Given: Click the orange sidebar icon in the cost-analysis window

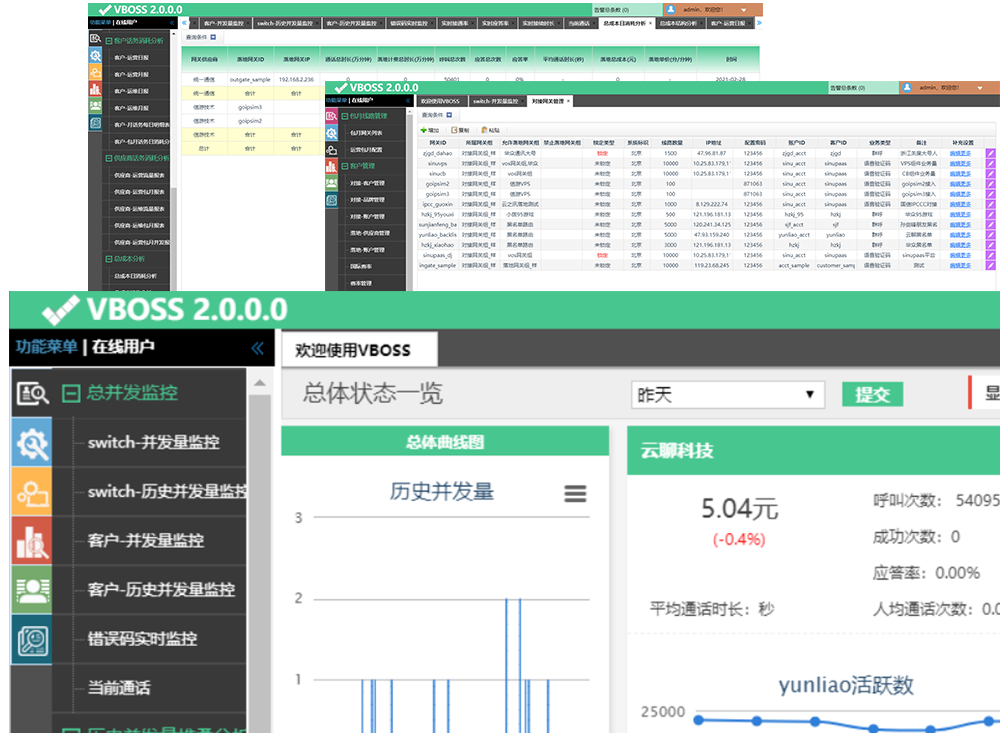Looking at the screenshot, I should point(95,72).
